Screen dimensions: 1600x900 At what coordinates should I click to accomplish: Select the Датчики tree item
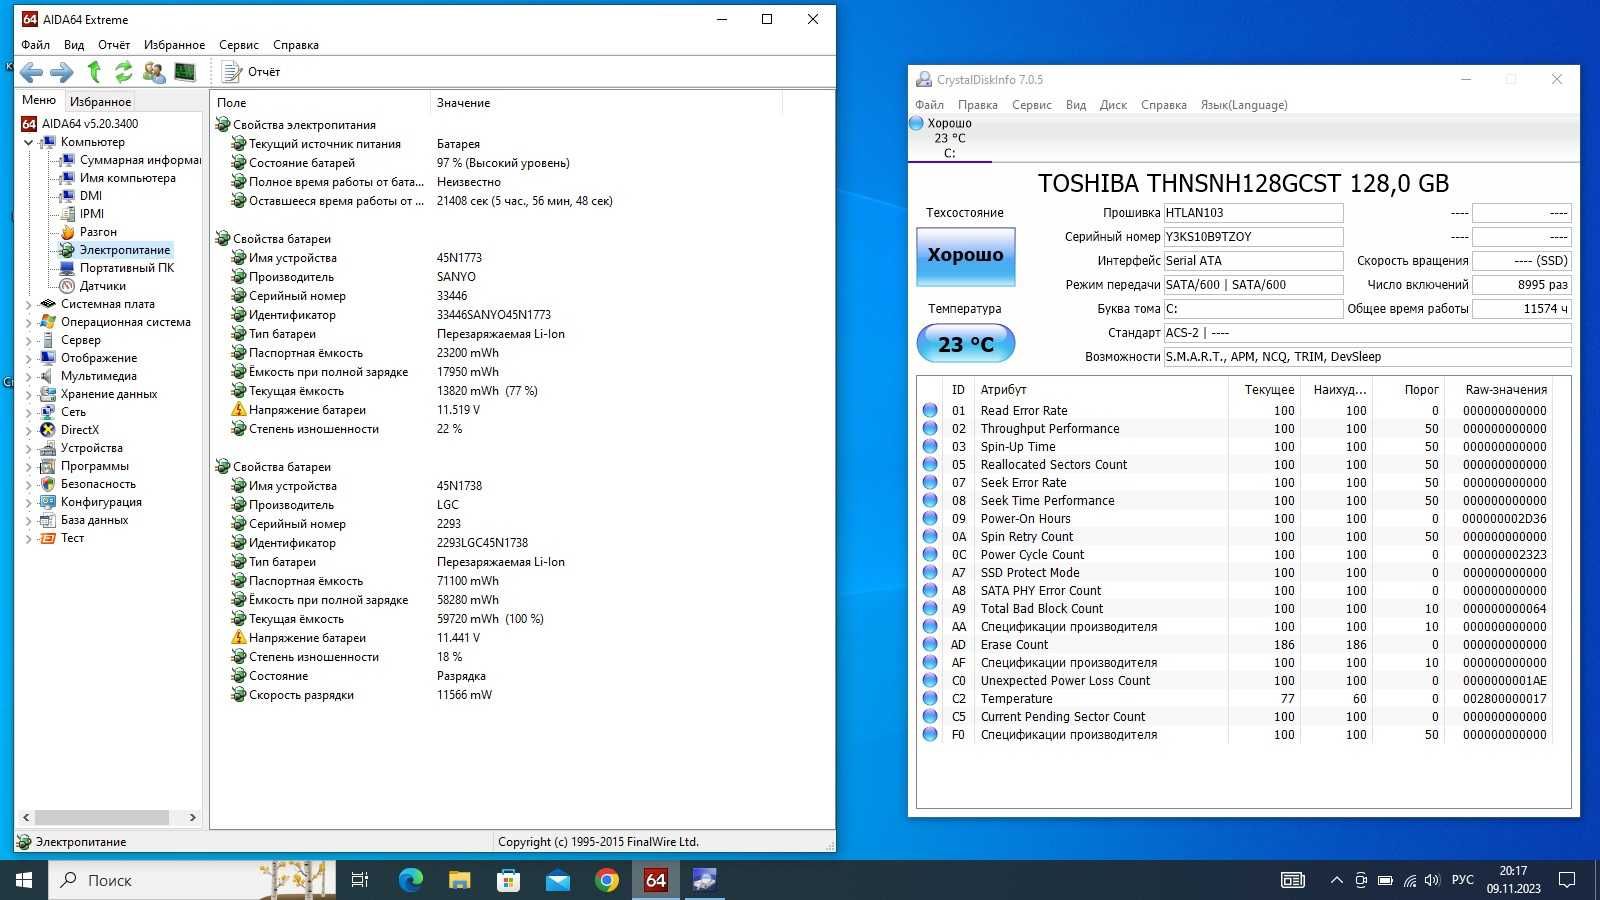point(102,286)
